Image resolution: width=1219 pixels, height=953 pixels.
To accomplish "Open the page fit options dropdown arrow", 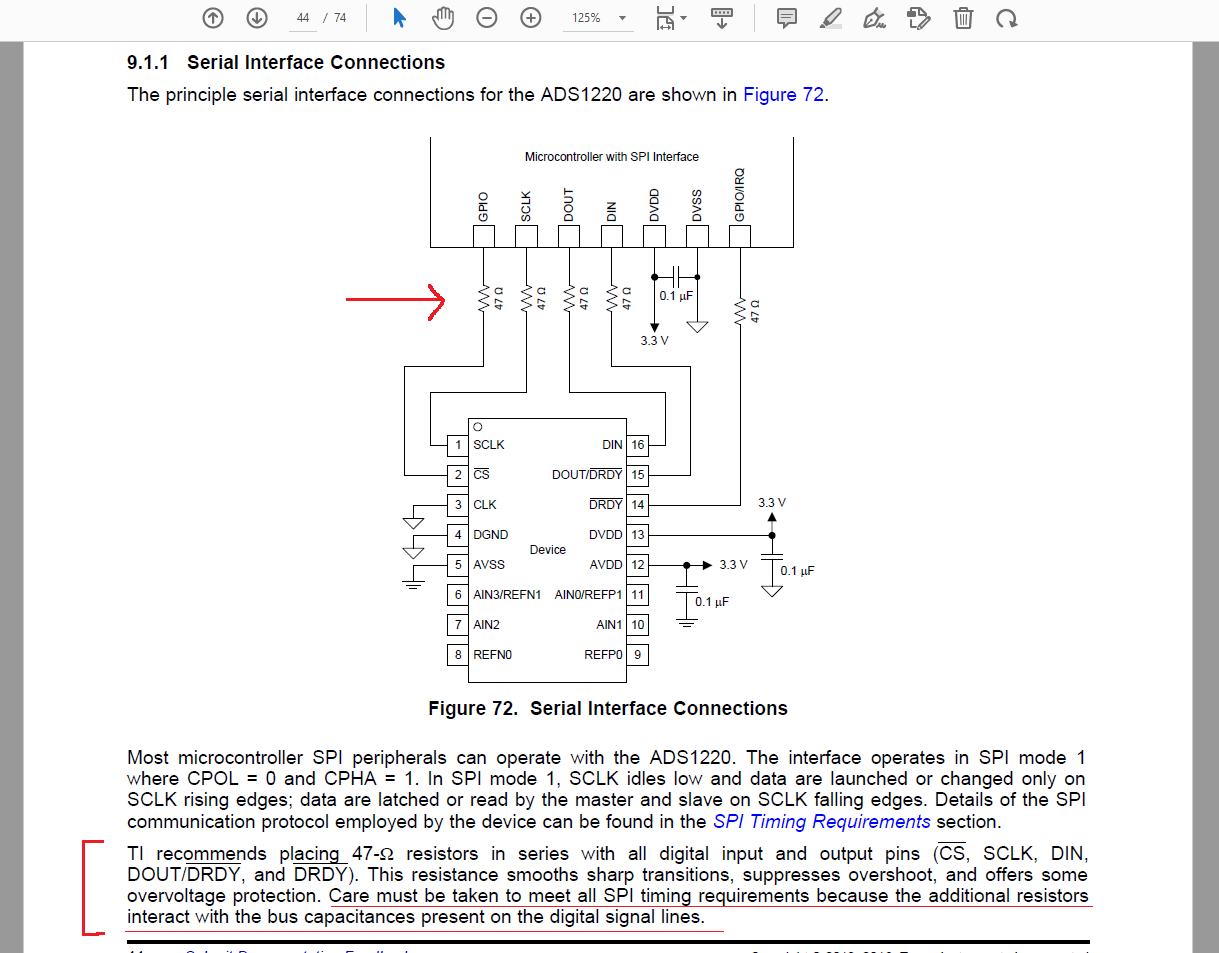I will 684,18.
